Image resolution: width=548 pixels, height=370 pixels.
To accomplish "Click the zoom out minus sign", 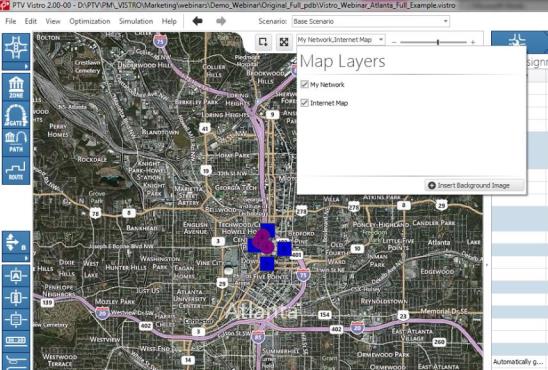I will (x=394, y=42).
